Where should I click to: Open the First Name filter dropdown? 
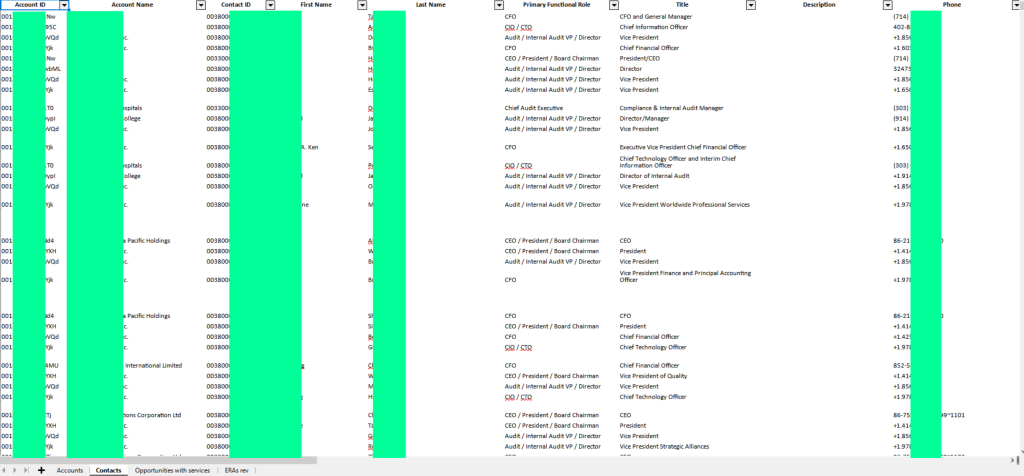[362, 5]
